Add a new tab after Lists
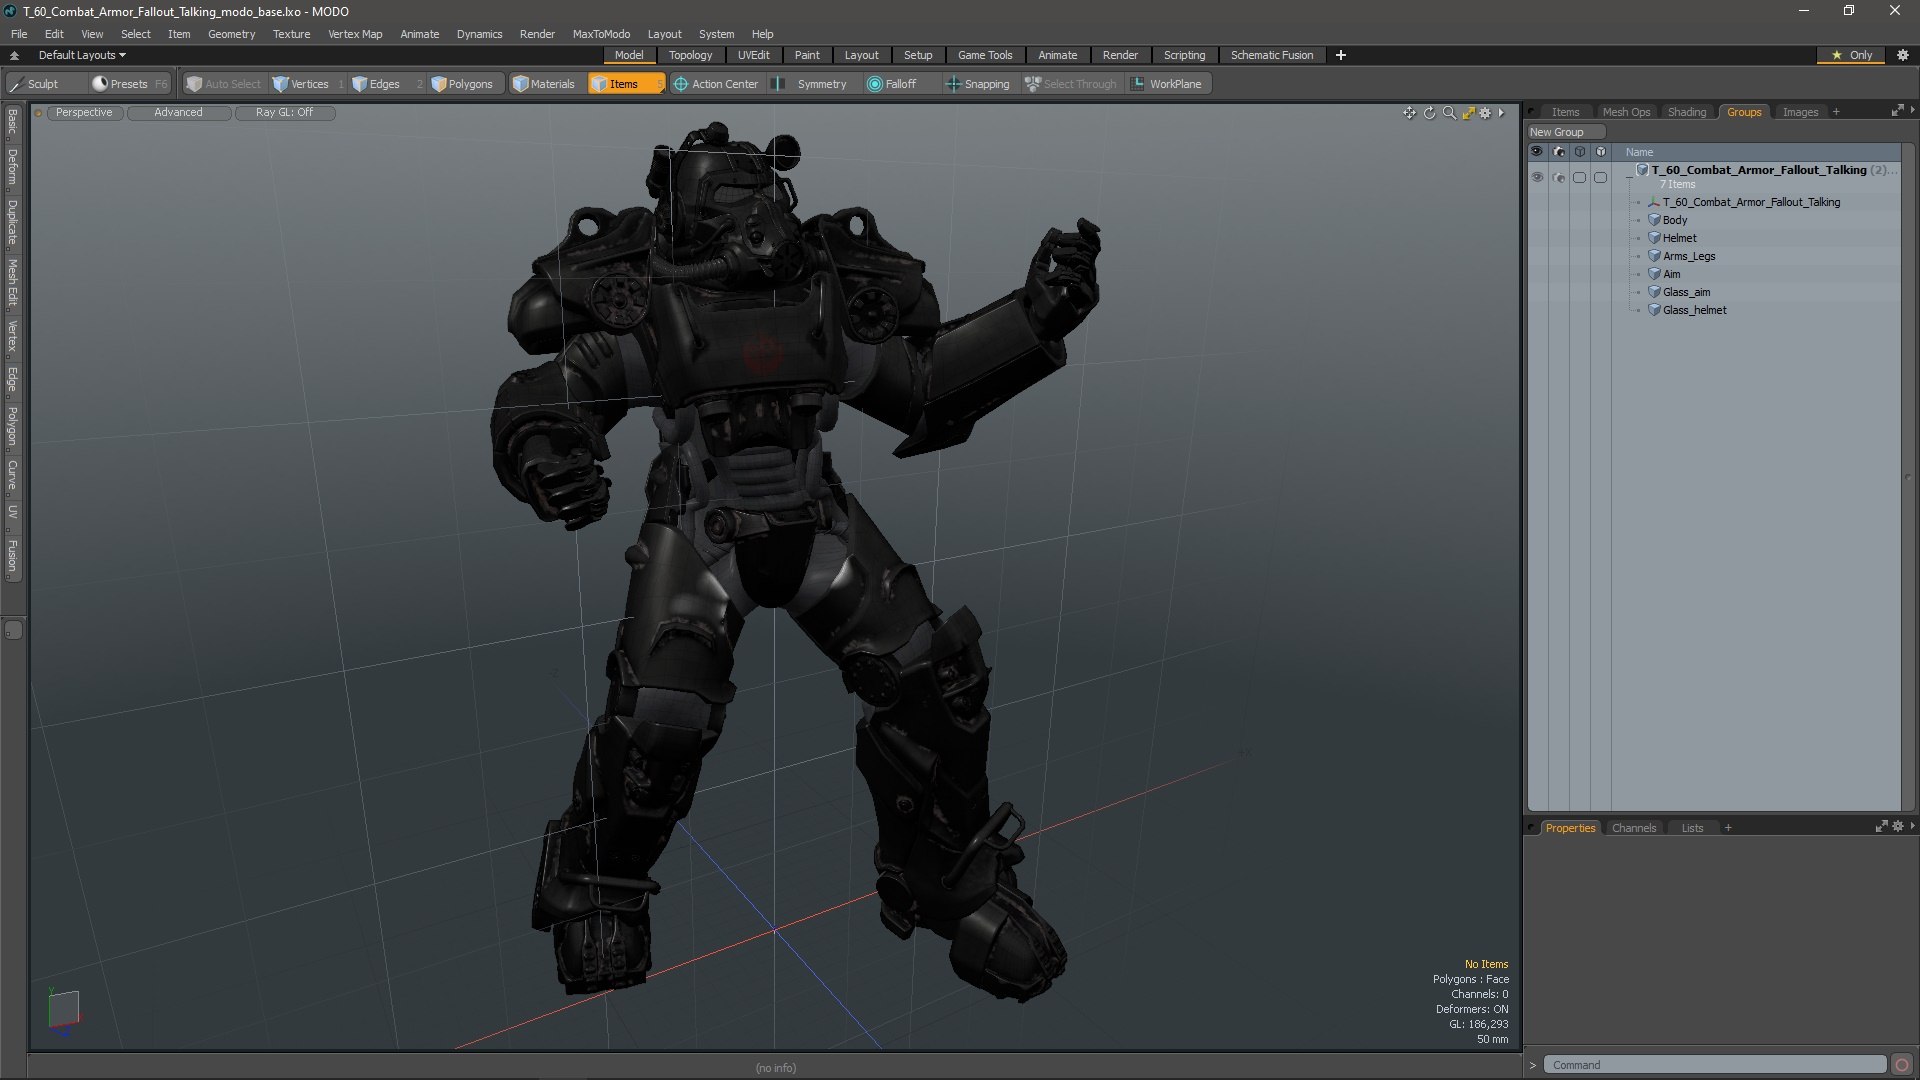 [x=1728, y=828]
